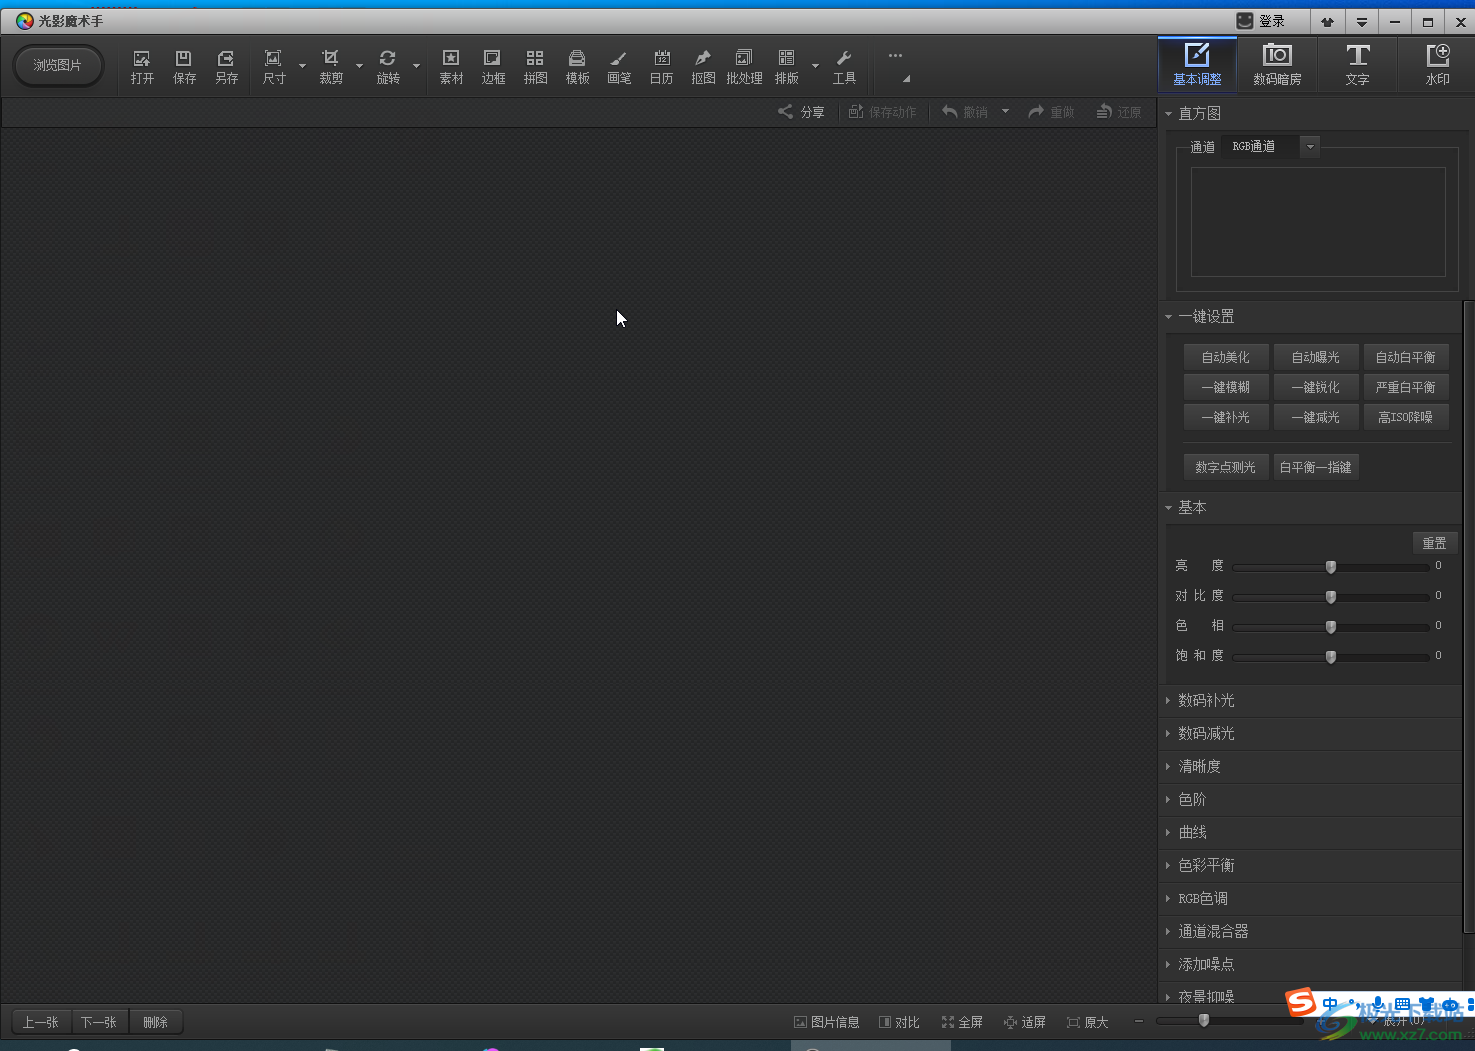Screen dimensions: 1475x1051
Task: Select the 画笔 brush tool
Action: click(x=619, y=67)
